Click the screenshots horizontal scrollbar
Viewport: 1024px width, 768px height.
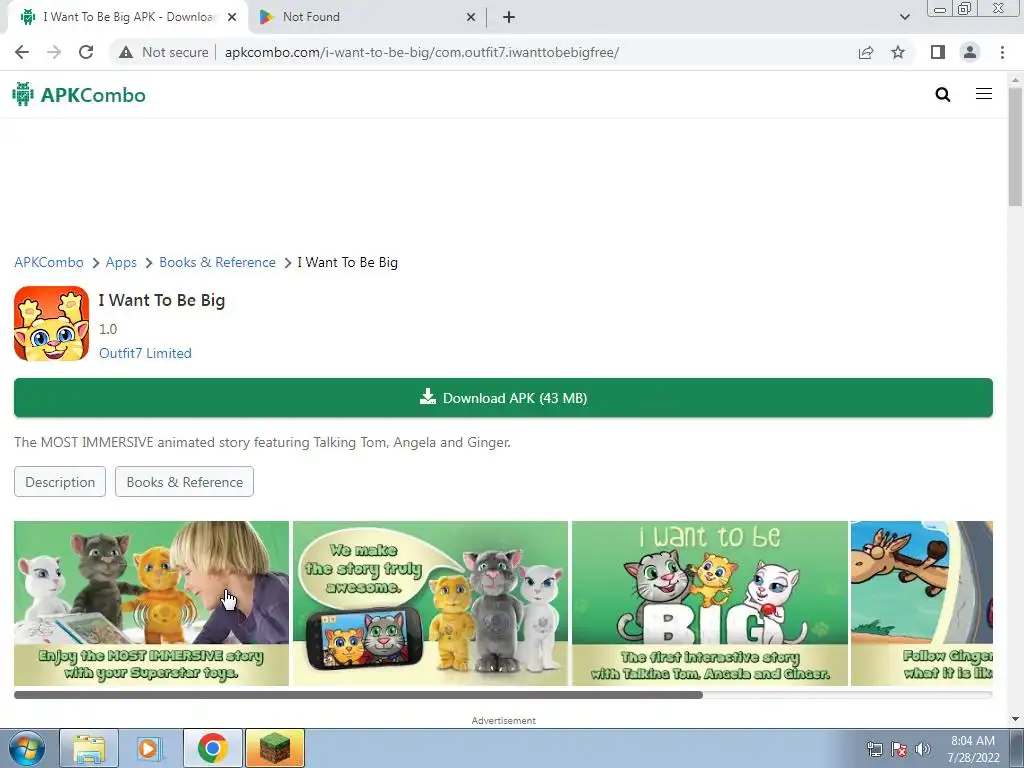pyautogui.click(x=359, y=695)
